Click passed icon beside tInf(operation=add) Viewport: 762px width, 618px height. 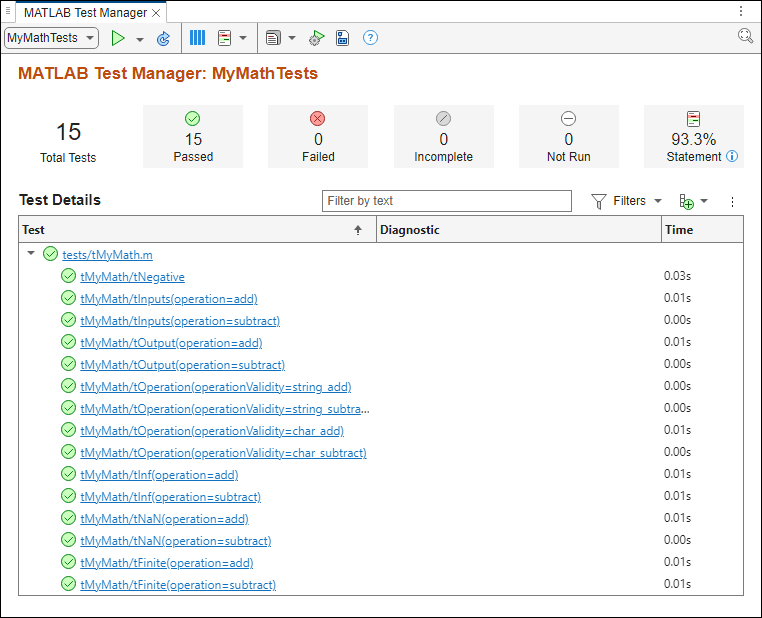point(69,473)
